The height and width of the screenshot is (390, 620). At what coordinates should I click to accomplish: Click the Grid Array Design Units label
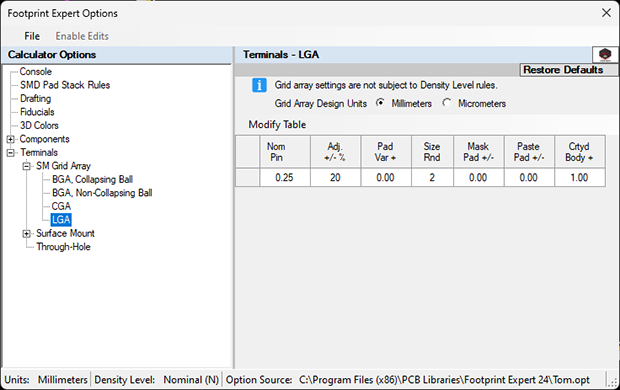point(321,104)
